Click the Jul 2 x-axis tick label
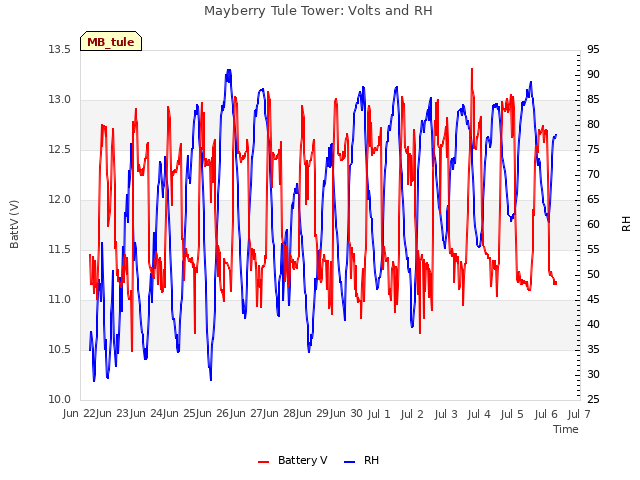This screenshot has height=480, width=640. click(x=412, y=414)
